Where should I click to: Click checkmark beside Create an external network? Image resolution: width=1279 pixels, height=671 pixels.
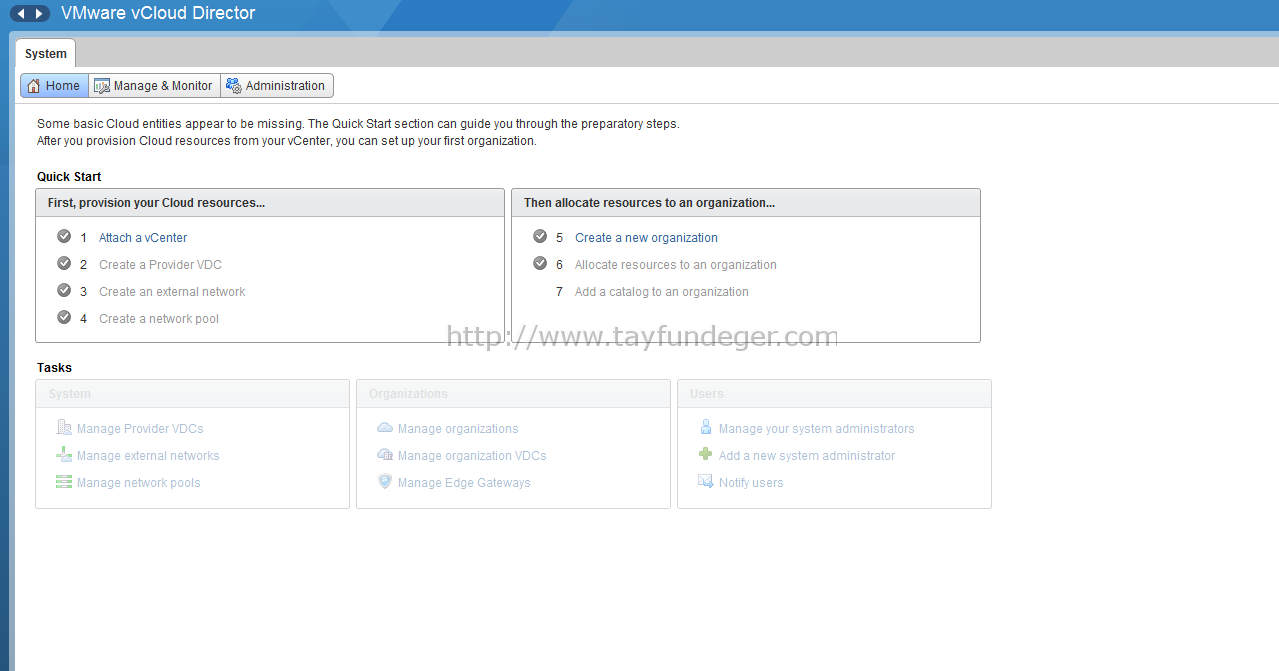pos(64,291)
